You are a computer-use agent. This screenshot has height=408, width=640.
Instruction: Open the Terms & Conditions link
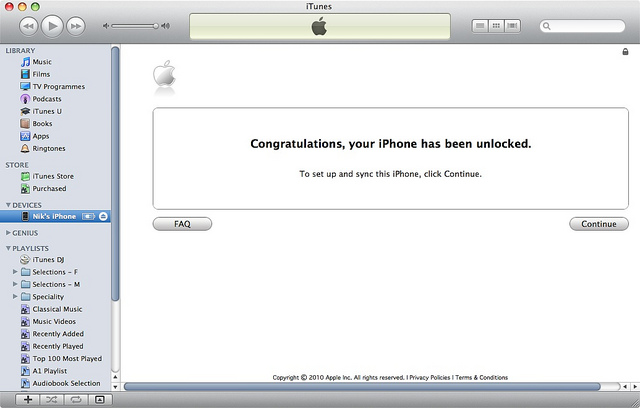pyautogui.click(x=482, y=378)
